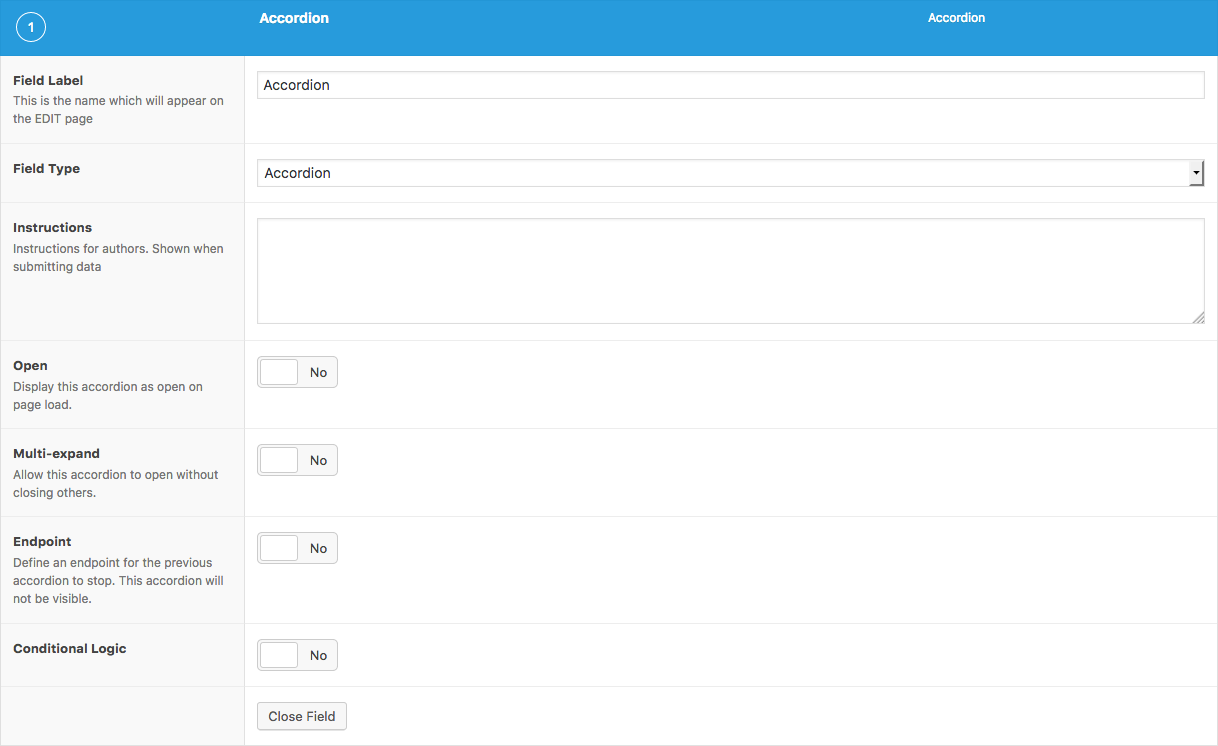This screenshot has height=746, width=1218.
Task: Click the arrow on the Field Type select
Action: pos(1196,173)
